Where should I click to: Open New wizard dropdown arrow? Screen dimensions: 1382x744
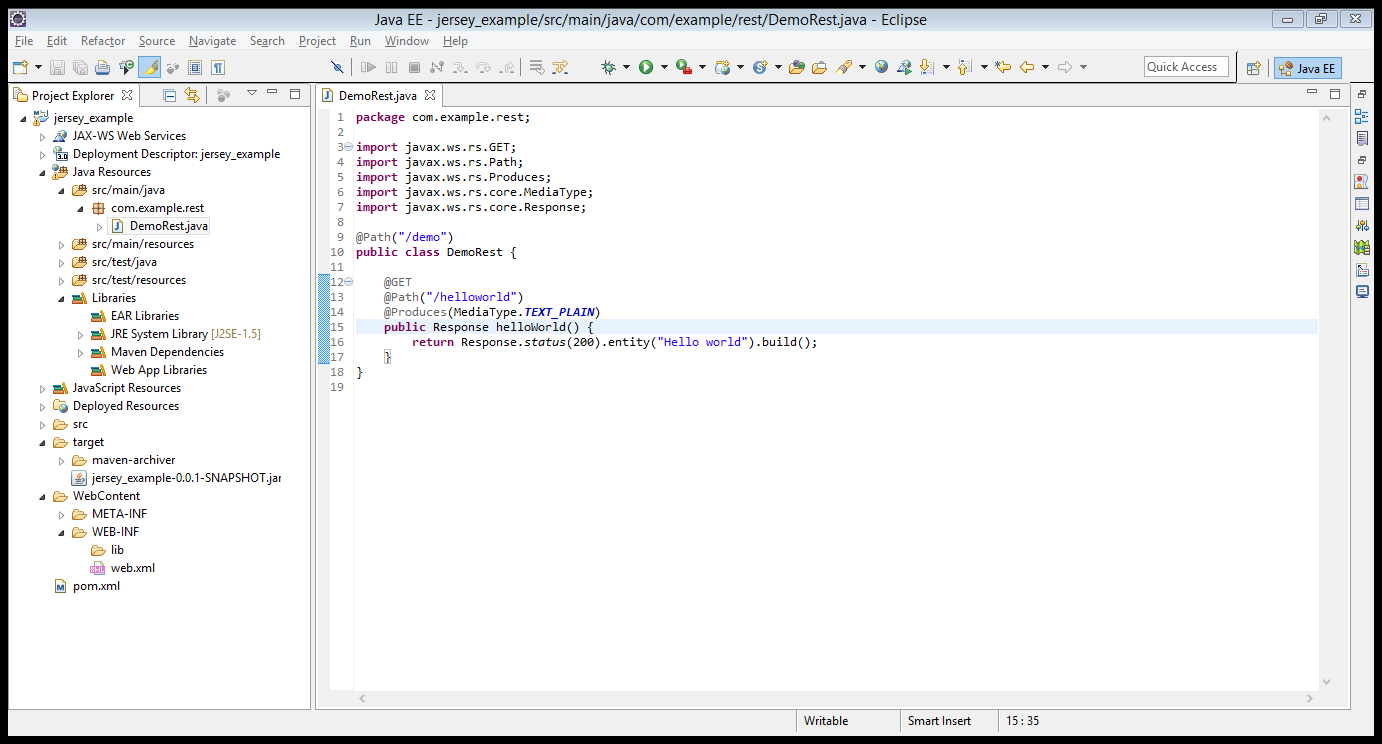(39, 67)
